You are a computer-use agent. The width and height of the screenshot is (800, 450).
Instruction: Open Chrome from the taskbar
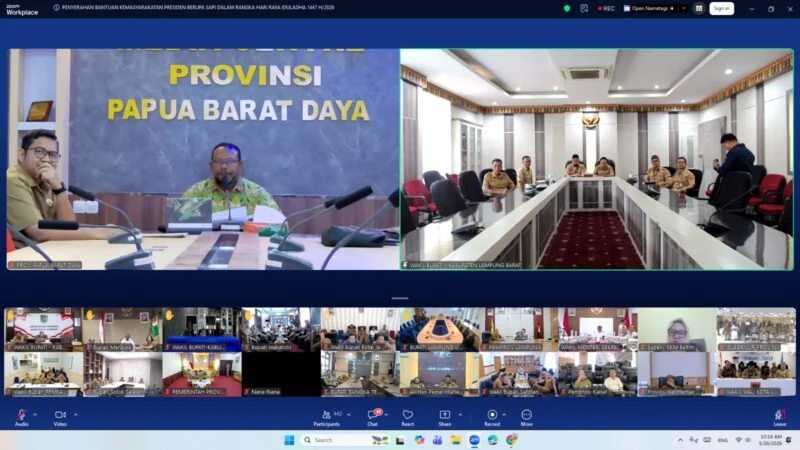click(x=511, y=440)
